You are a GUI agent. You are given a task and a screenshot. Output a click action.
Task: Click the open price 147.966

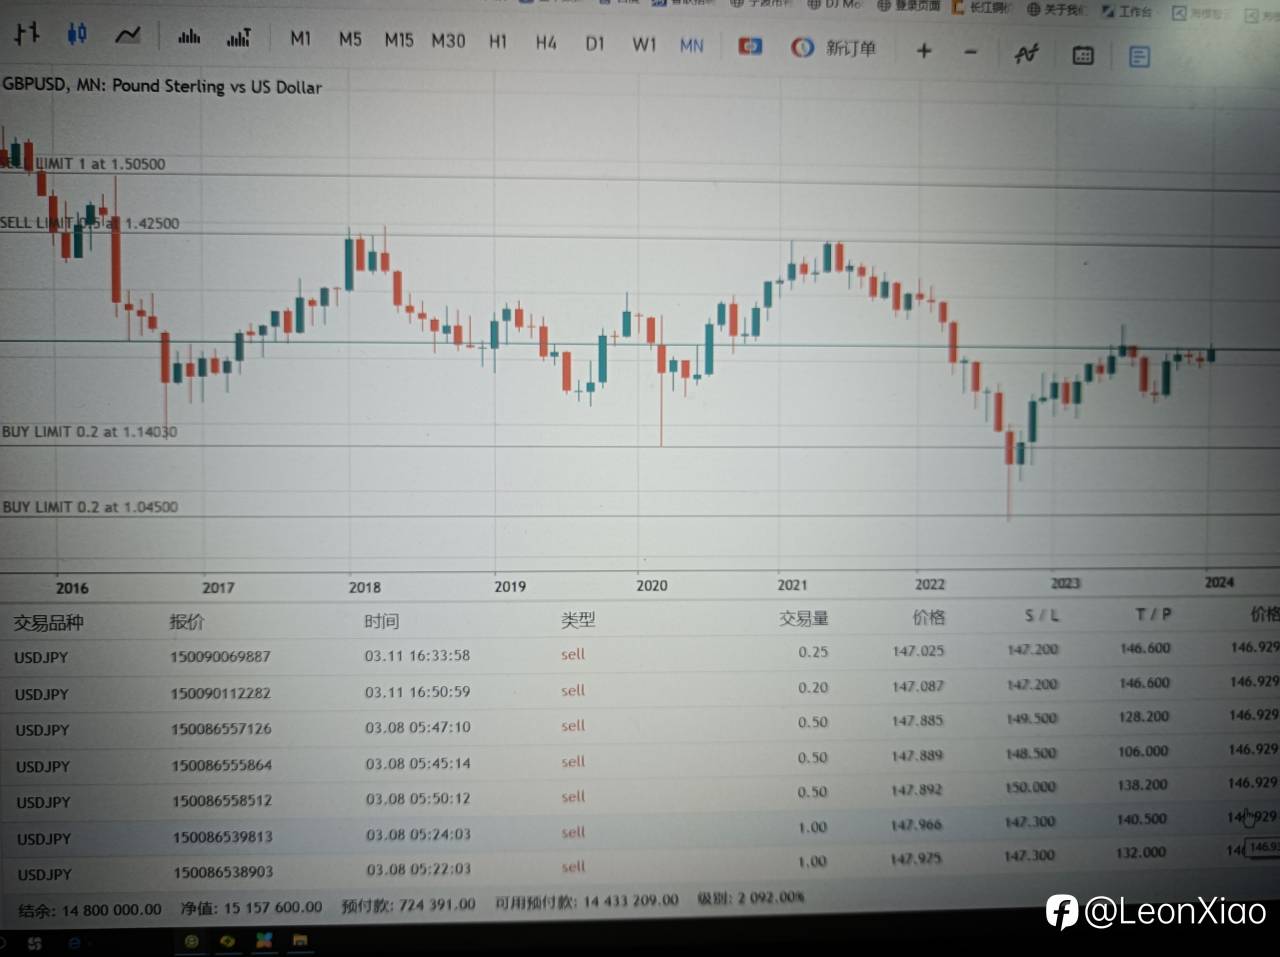(917, 825)
